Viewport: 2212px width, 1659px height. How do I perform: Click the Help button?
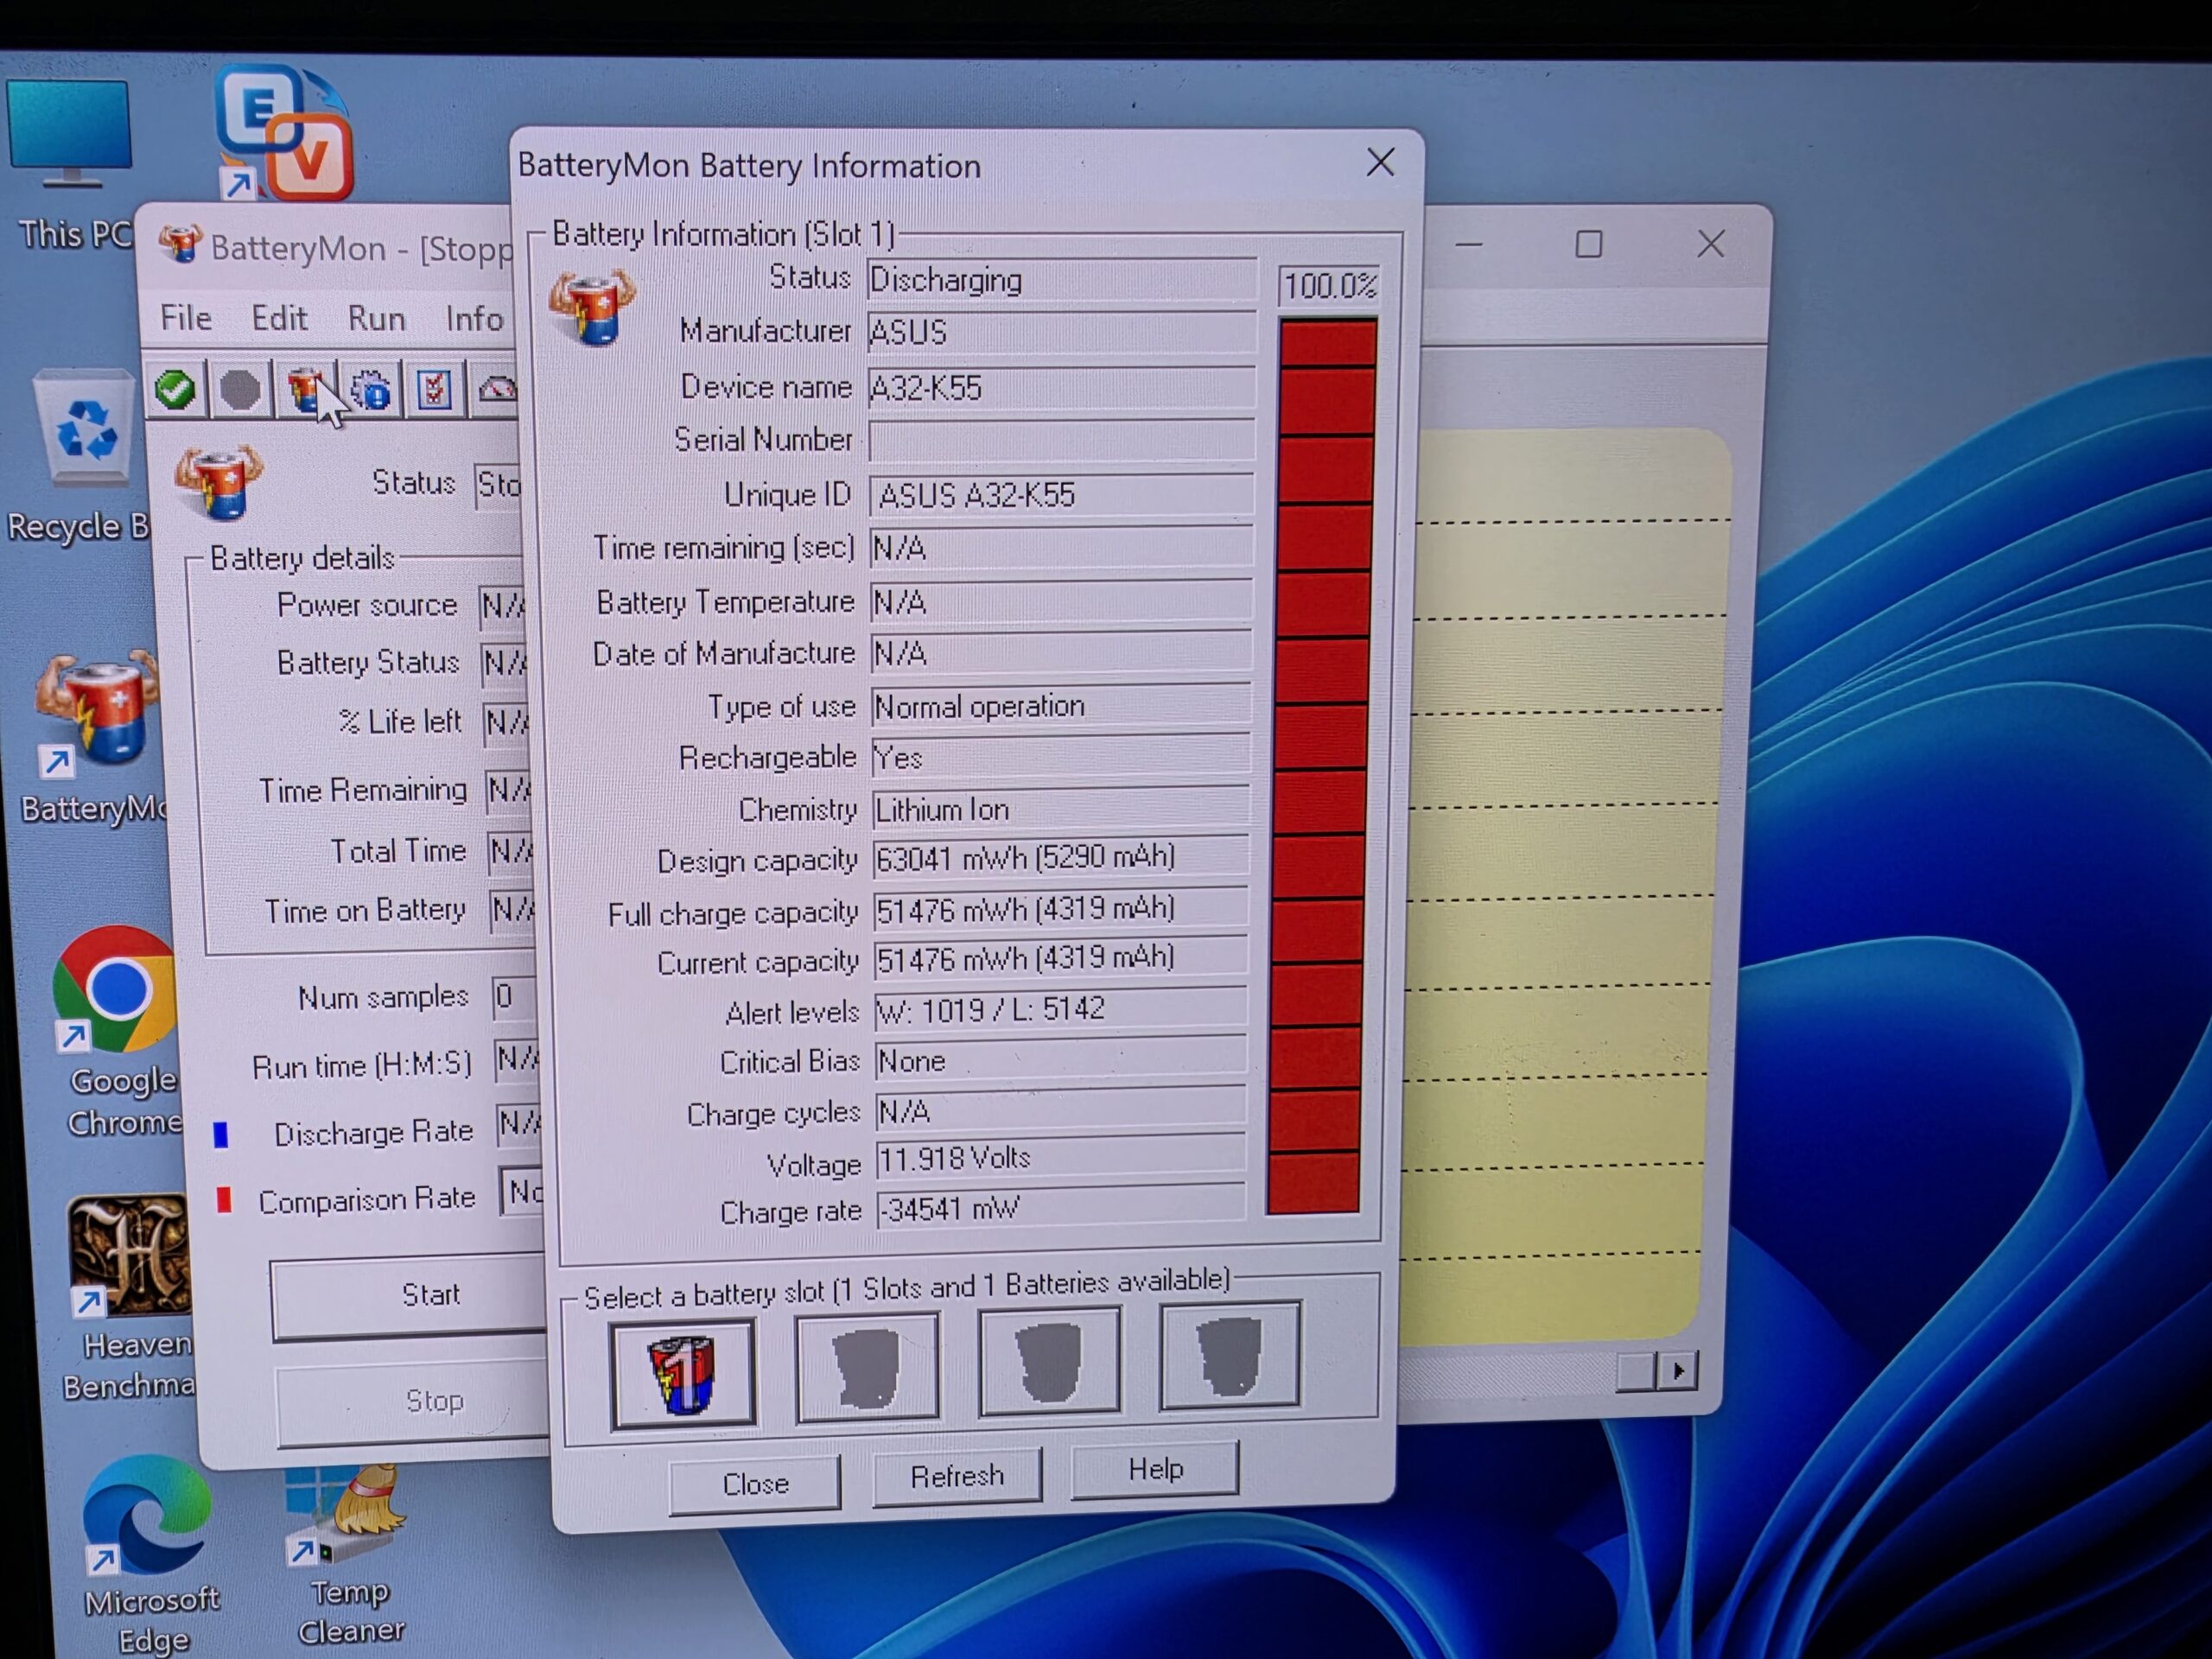click(1155, 1469)
